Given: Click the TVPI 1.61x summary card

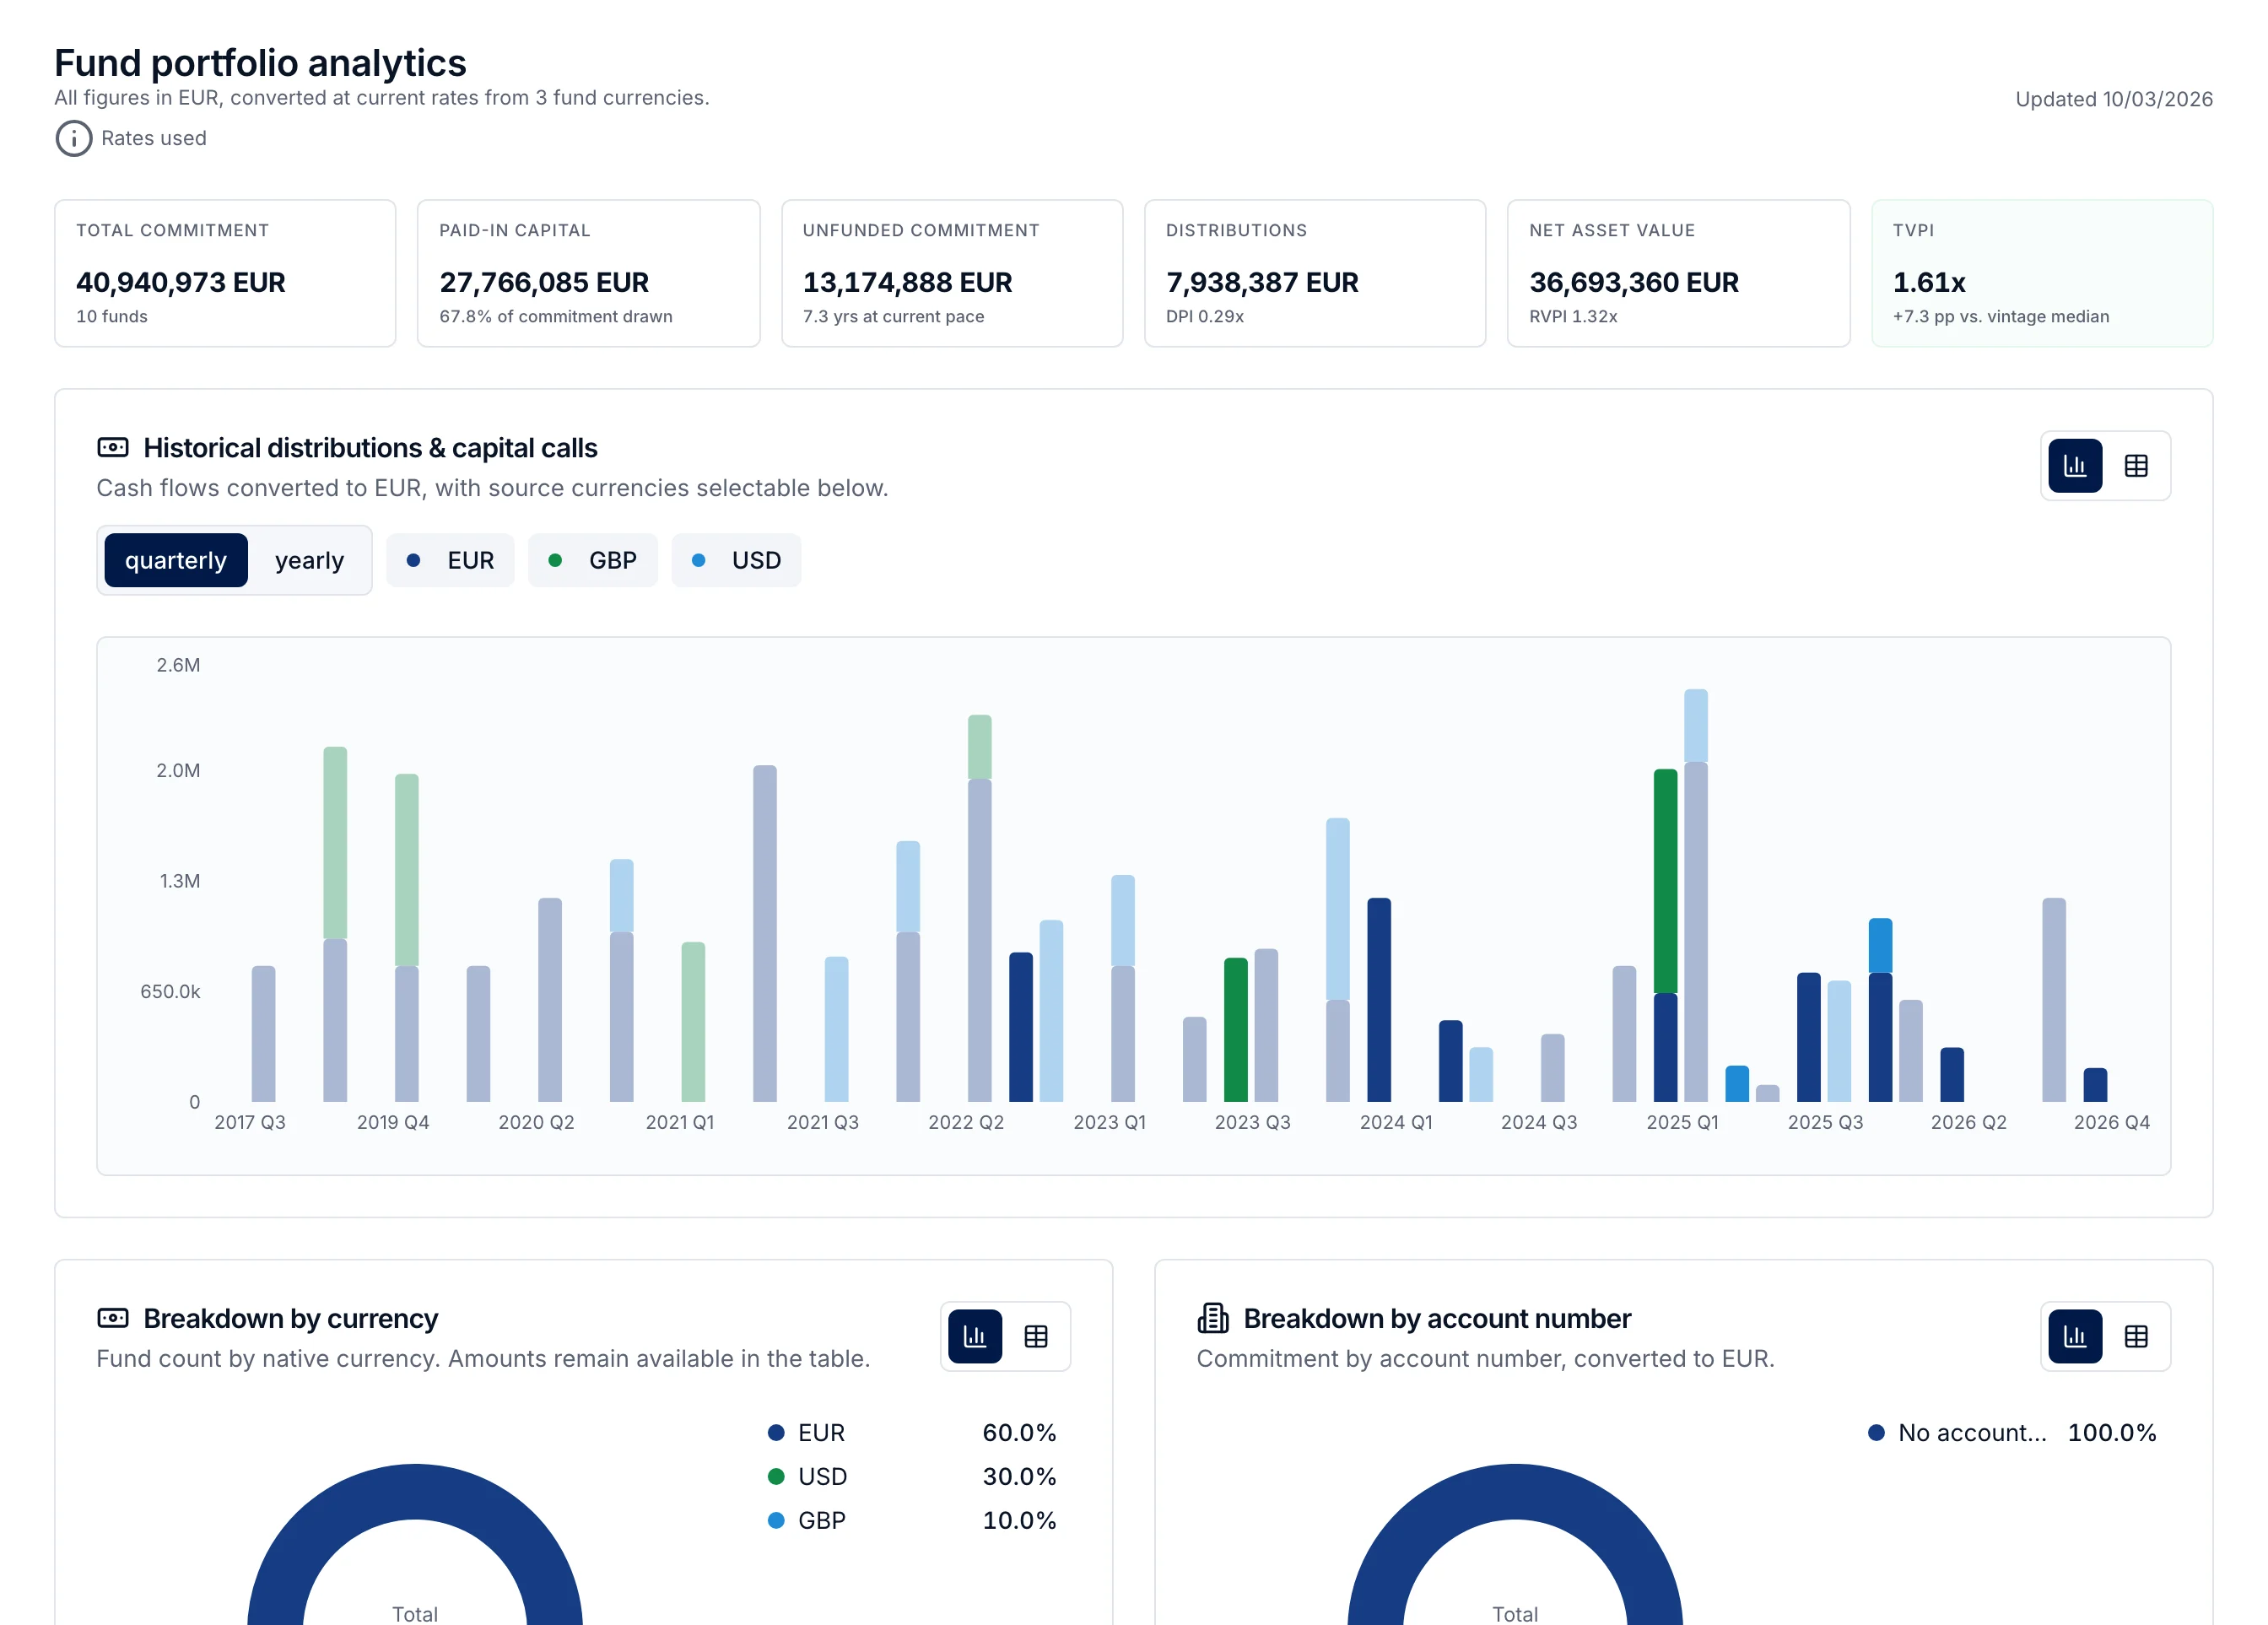Looking at the screenshot, I should (x=2042, y=273).
